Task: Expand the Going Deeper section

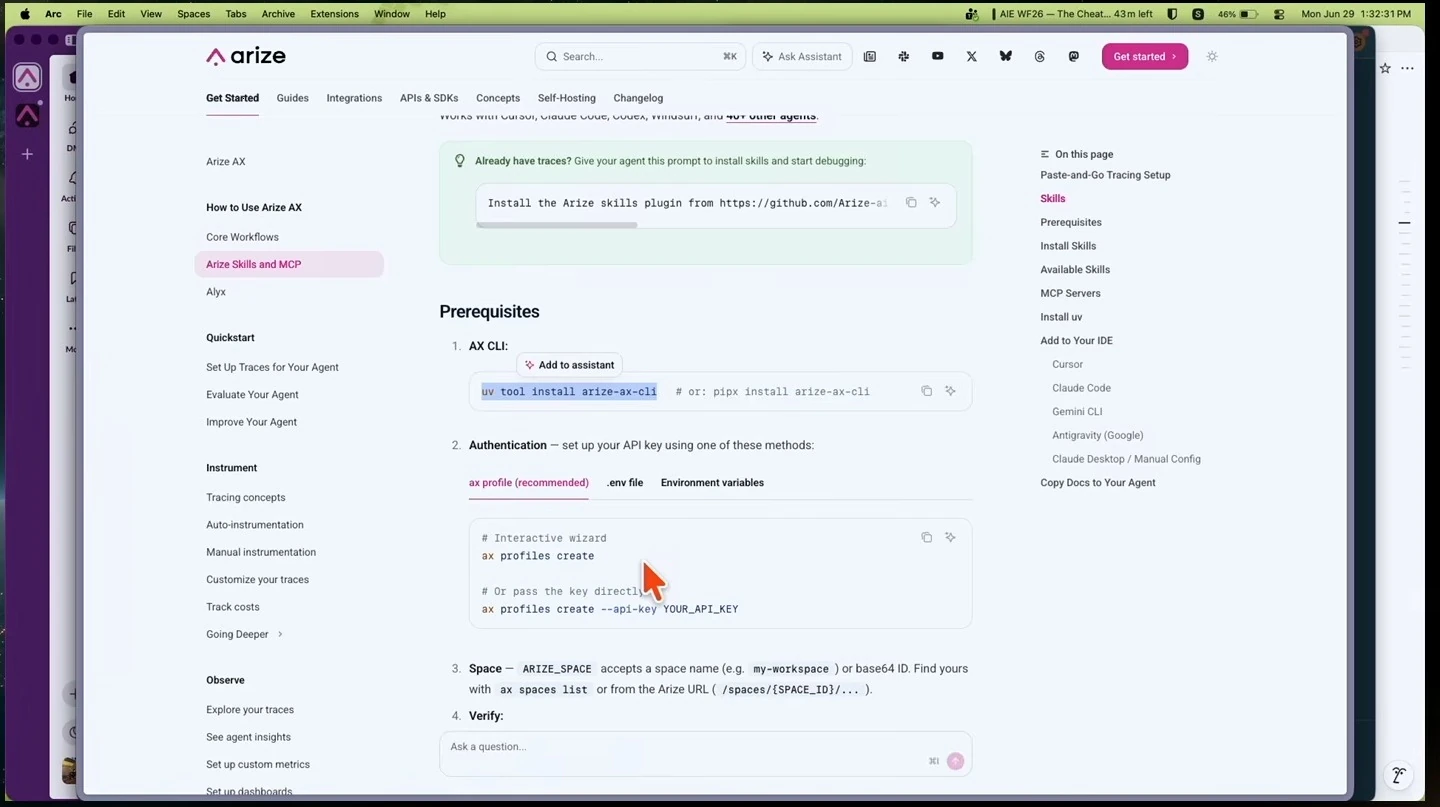Action: click(x=245, y=634)
